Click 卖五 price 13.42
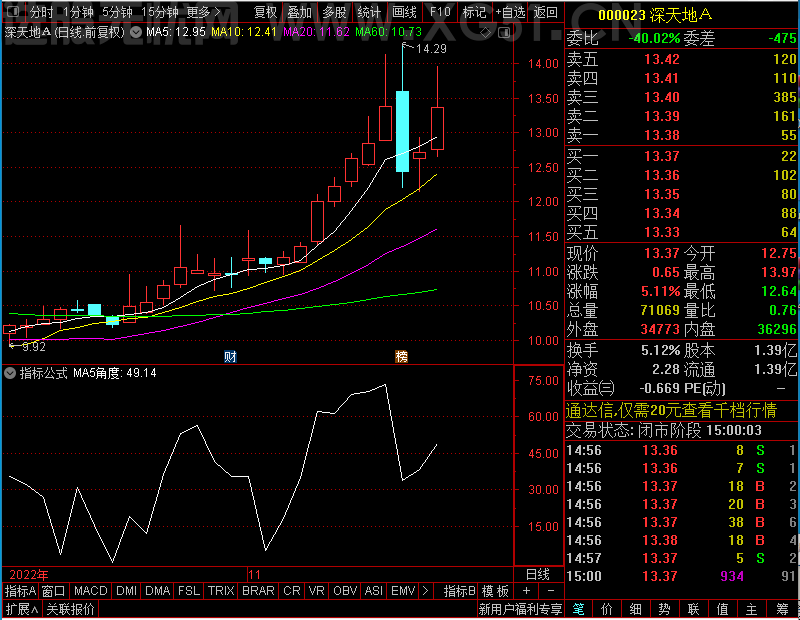The width and height of the screenshot is (800, 620). coord(662,59)
